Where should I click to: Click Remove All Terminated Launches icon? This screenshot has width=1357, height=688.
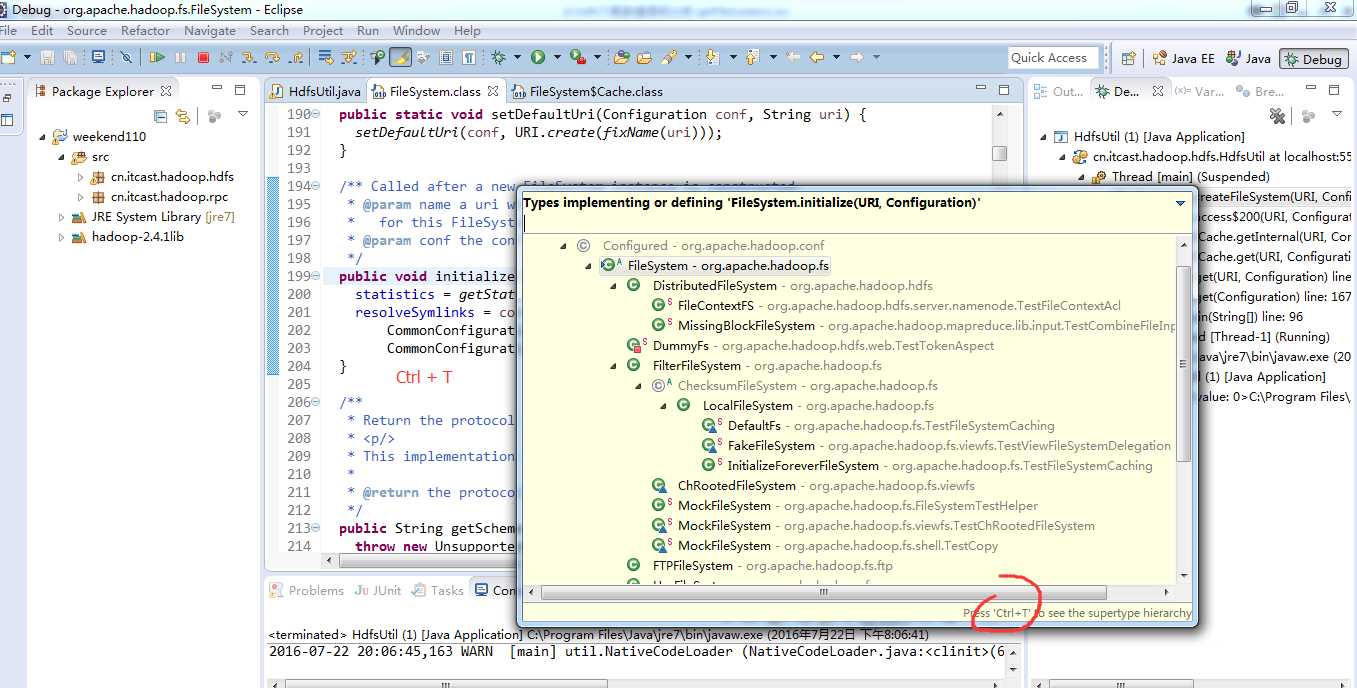(x=1277, y=116)
